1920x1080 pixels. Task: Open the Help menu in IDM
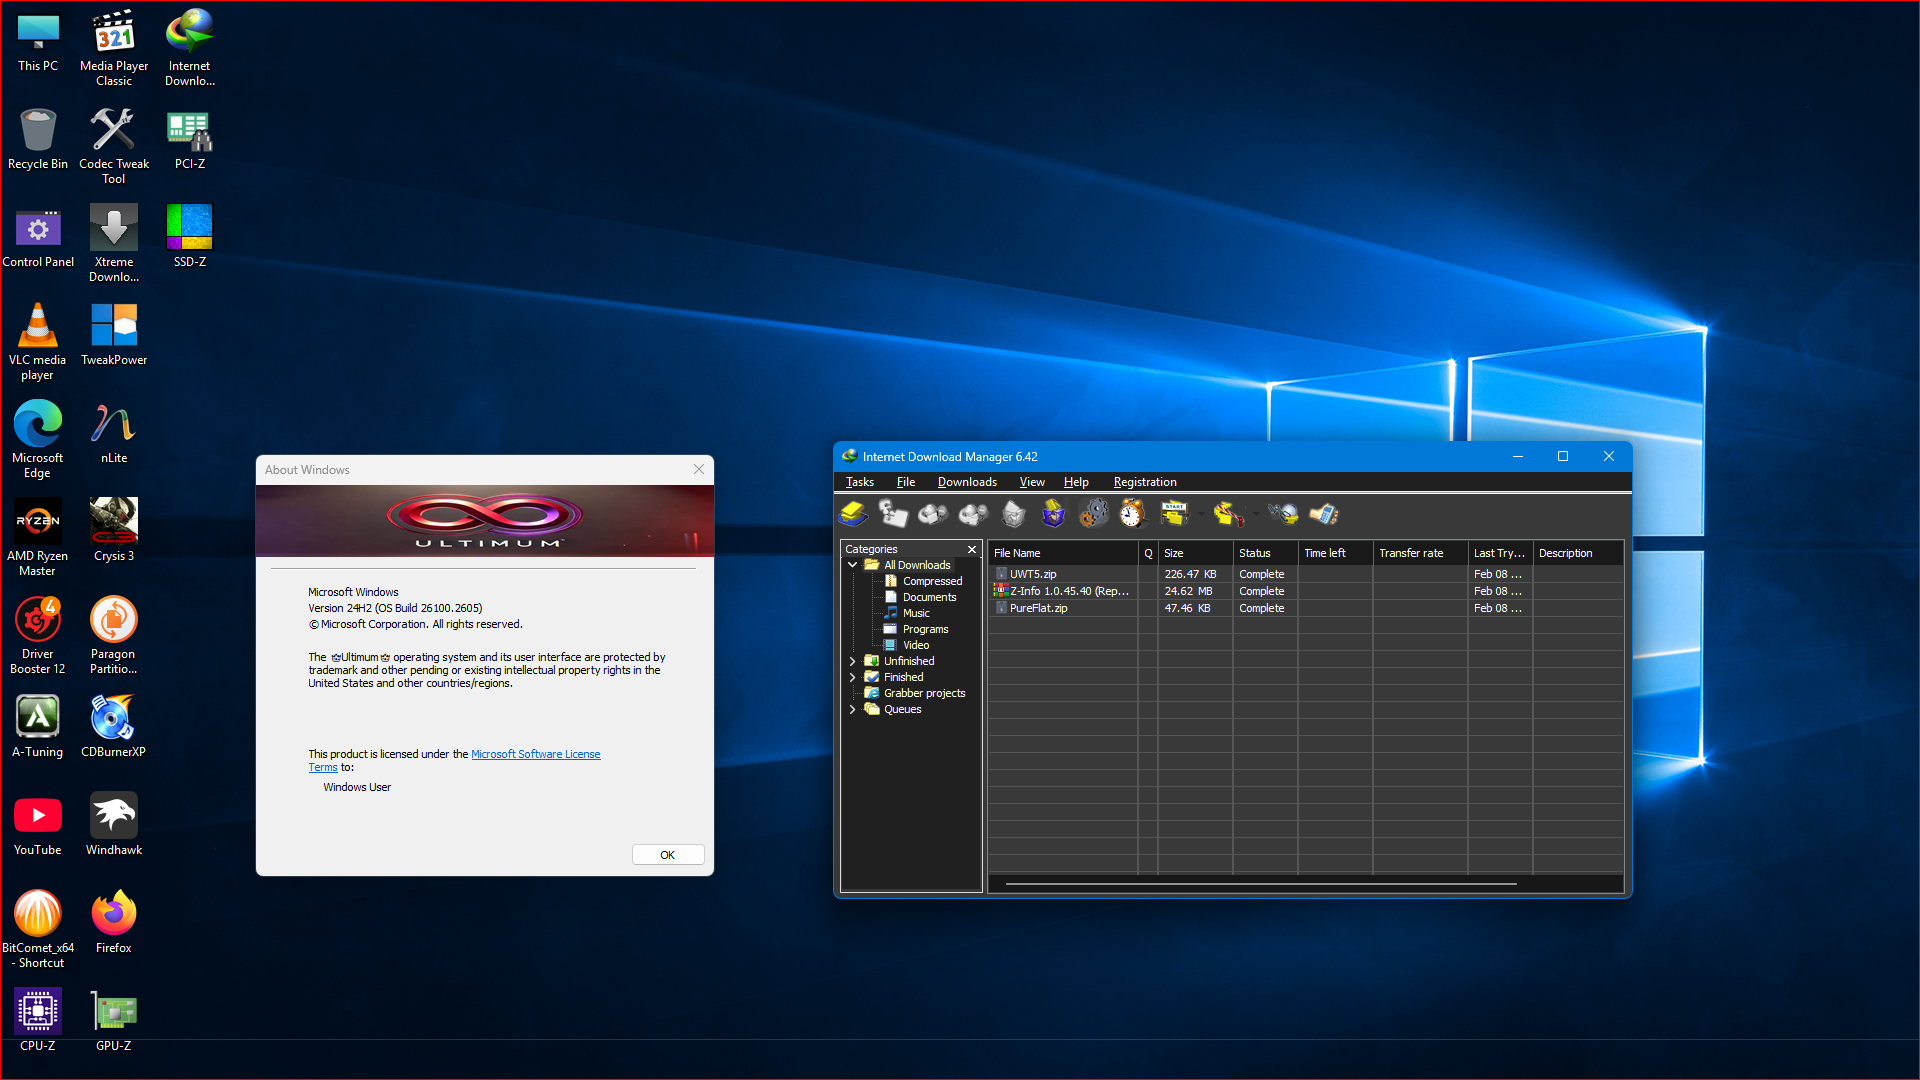pyautogui.click(x=1076, y=482)
